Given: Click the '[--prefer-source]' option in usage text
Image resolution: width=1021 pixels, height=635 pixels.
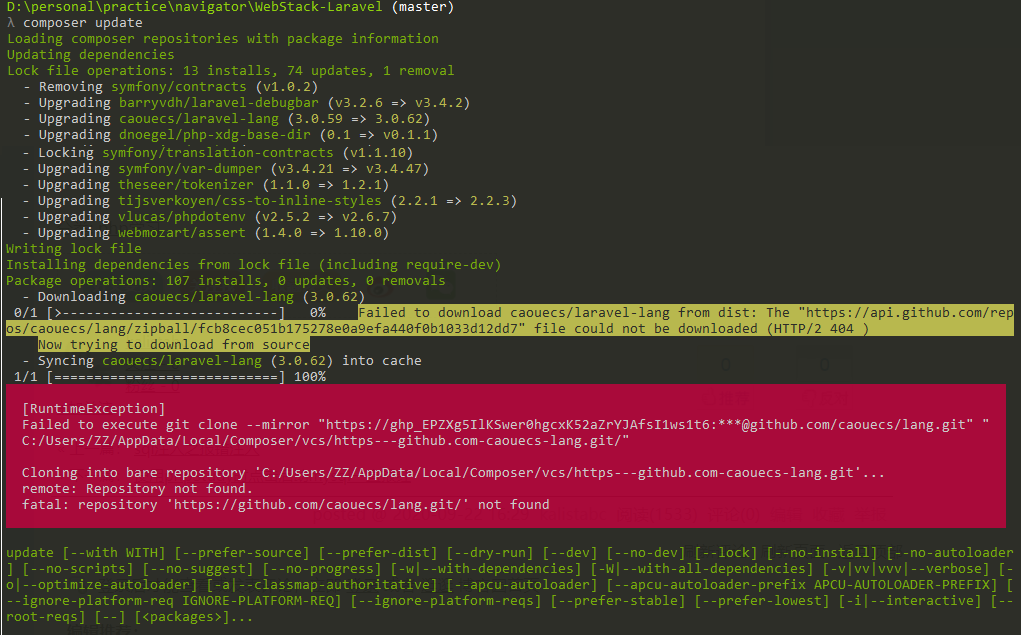Looking at the screenshot, I should pyautogui.click(x=242, y=553).
